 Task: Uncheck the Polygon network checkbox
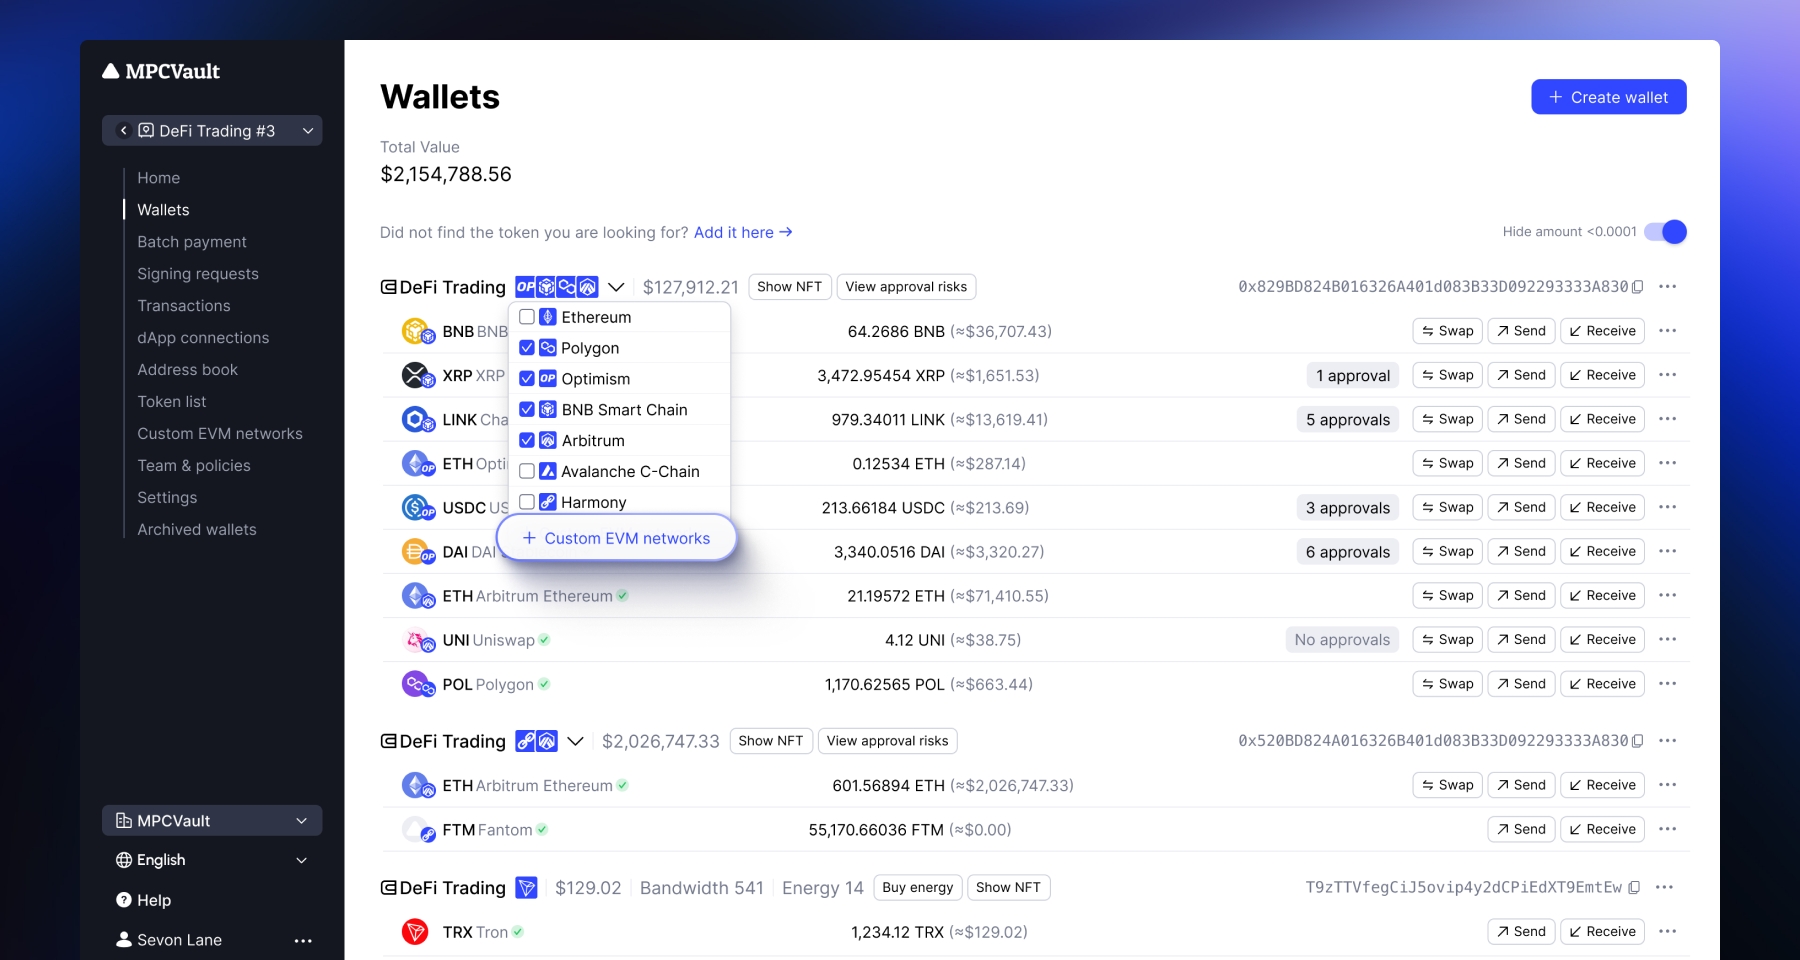pos(527,348)
